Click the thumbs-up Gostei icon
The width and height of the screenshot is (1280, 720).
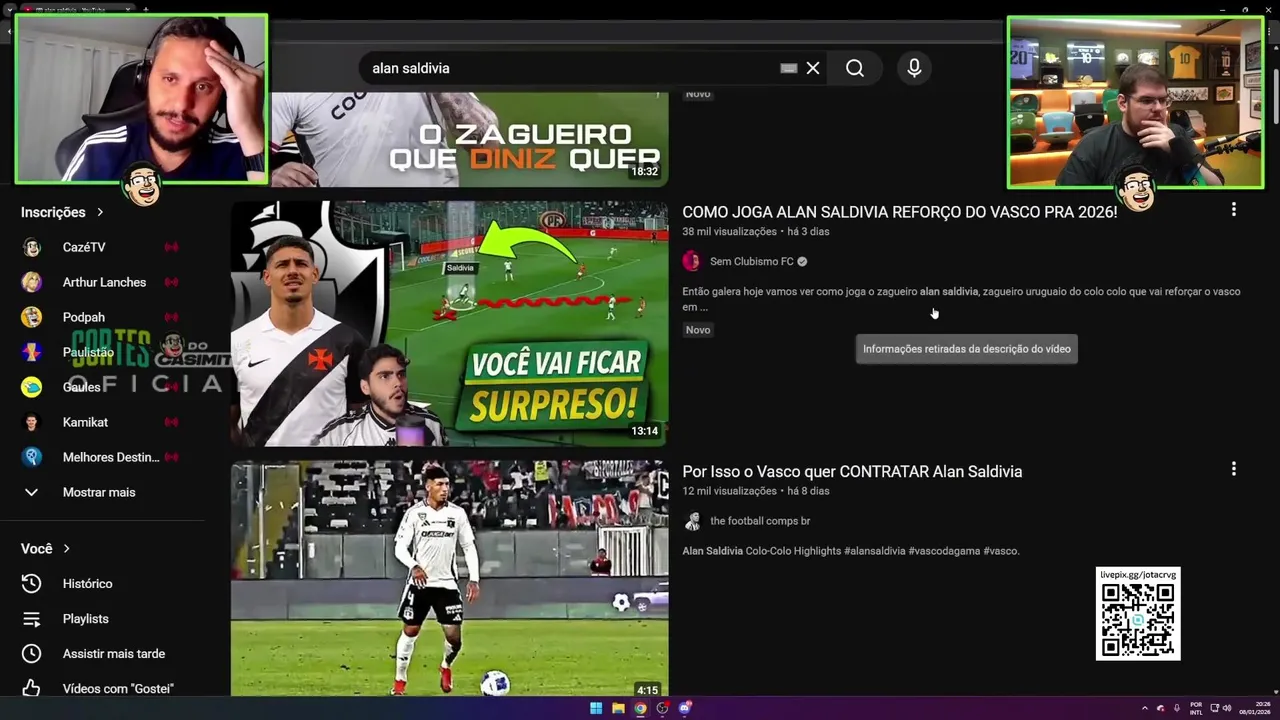(x=32, y=688)
